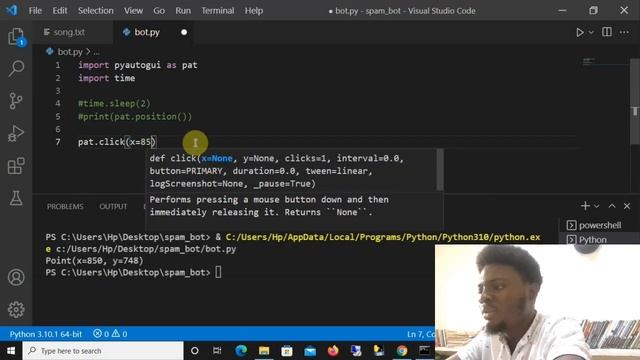Open the Run and Debug view
This screenshot has width=640, height=360.
[x=16, y=133]
